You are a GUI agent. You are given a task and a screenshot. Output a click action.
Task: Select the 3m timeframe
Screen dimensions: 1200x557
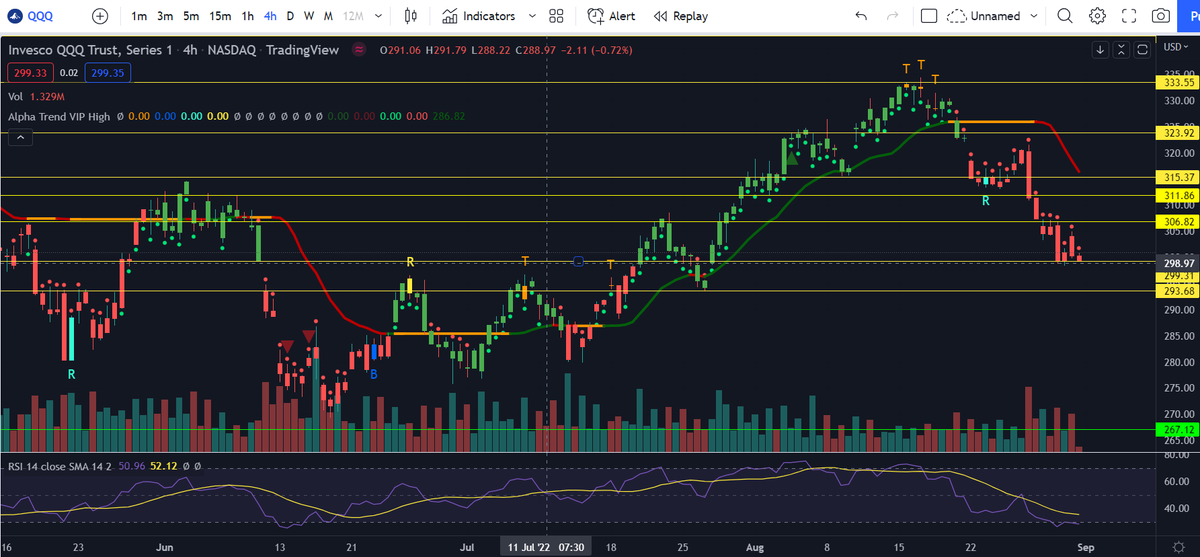click(x=165, y=16)
